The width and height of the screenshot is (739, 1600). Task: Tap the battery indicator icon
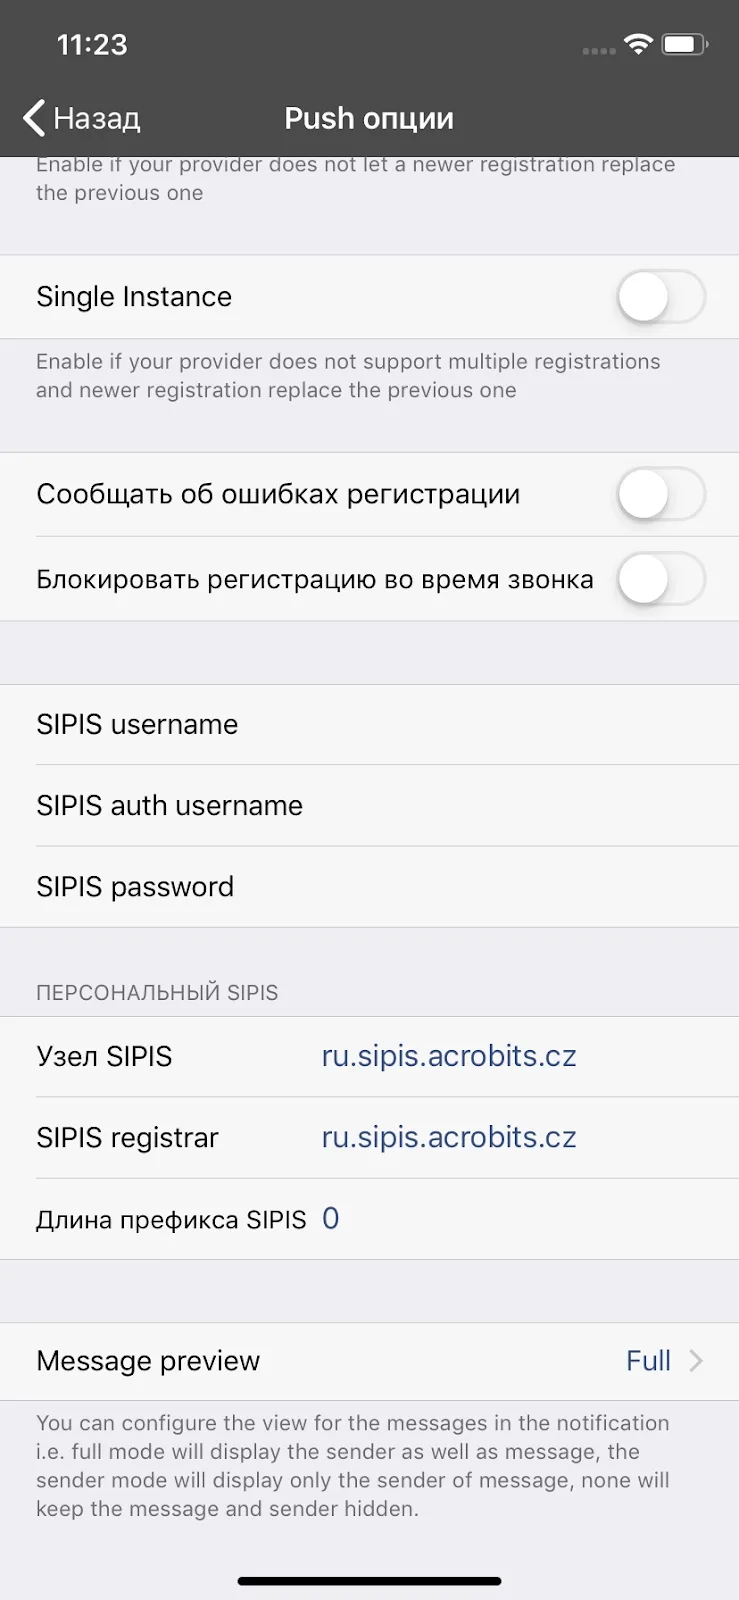pyautogui.click(x=685, y=44)
